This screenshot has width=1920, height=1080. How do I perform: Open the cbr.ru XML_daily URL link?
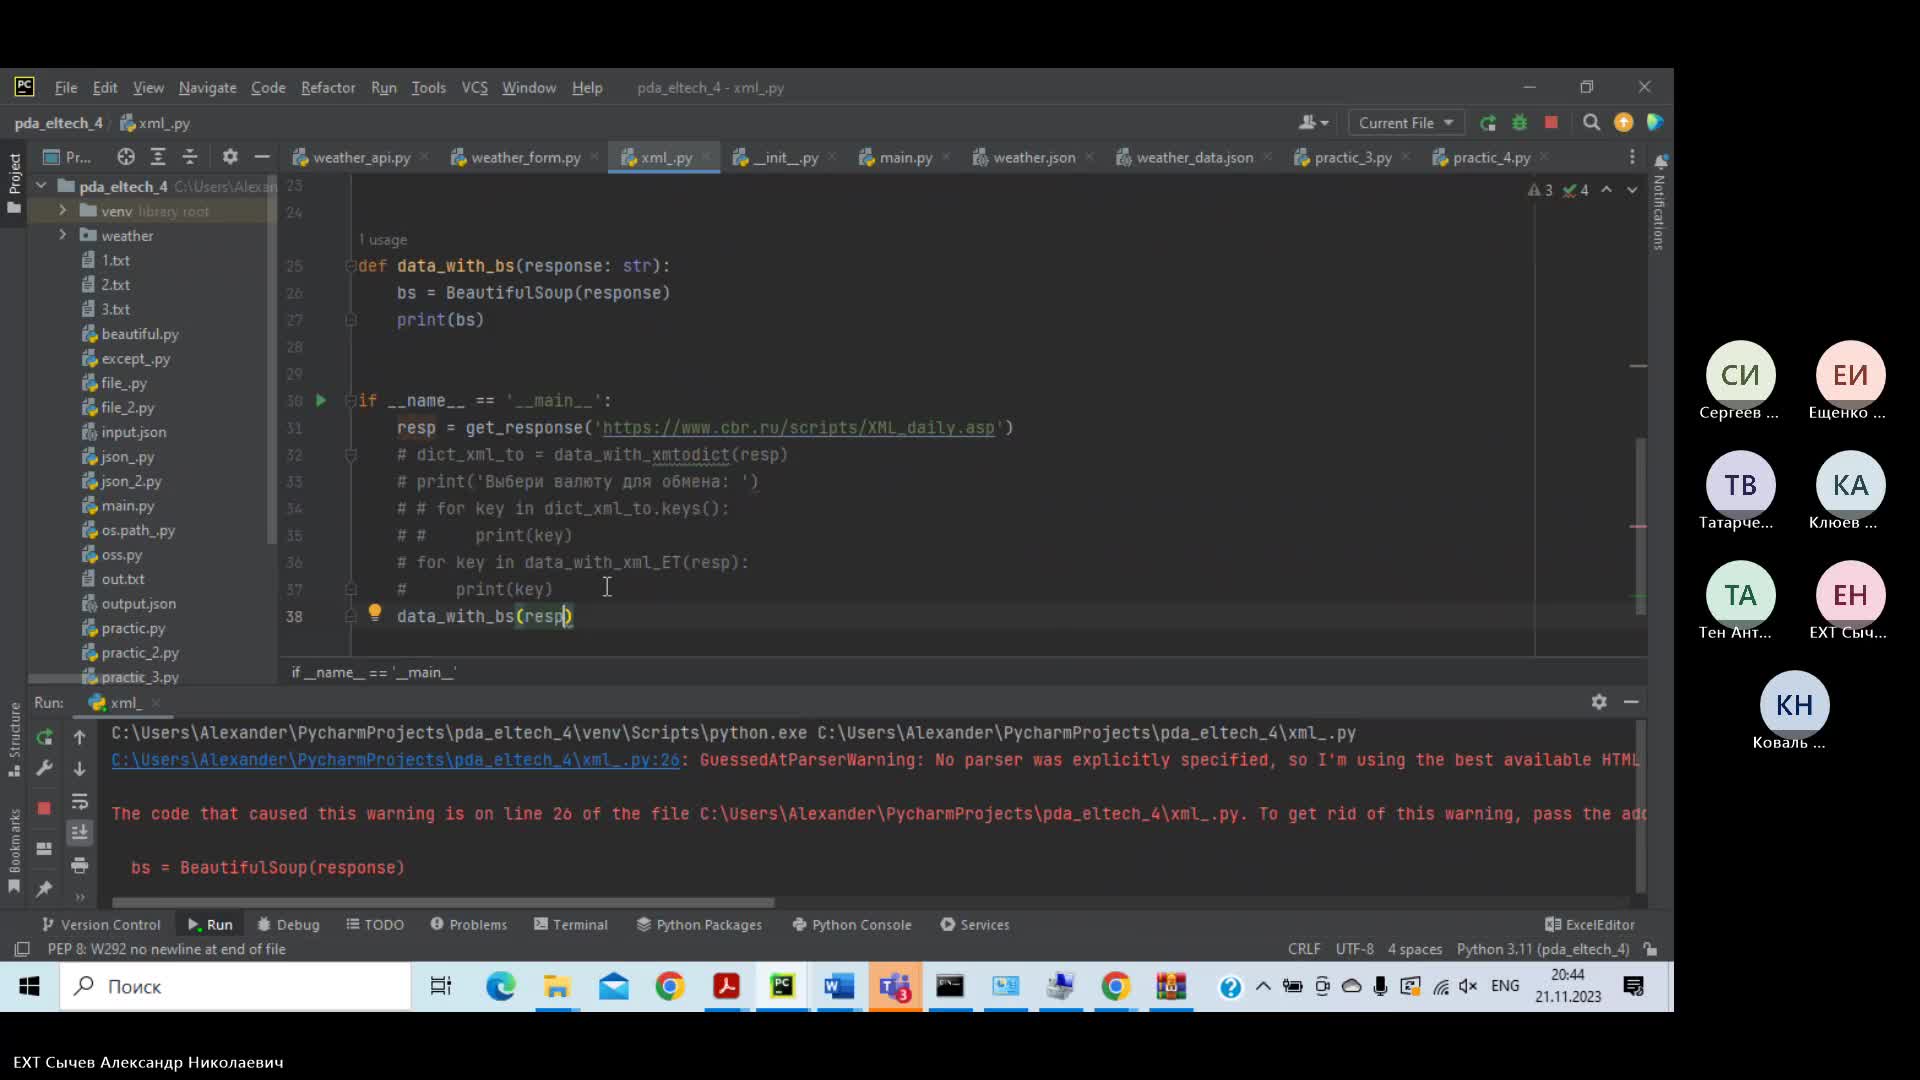click(799, 428)
